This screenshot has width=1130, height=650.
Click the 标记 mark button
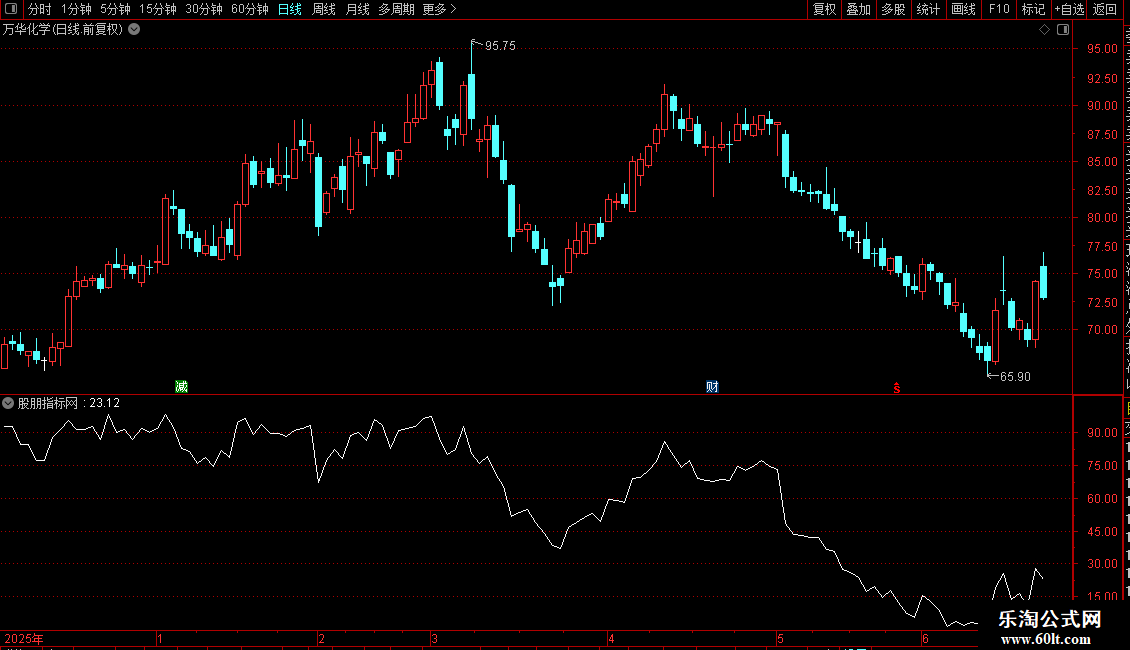1033,9
